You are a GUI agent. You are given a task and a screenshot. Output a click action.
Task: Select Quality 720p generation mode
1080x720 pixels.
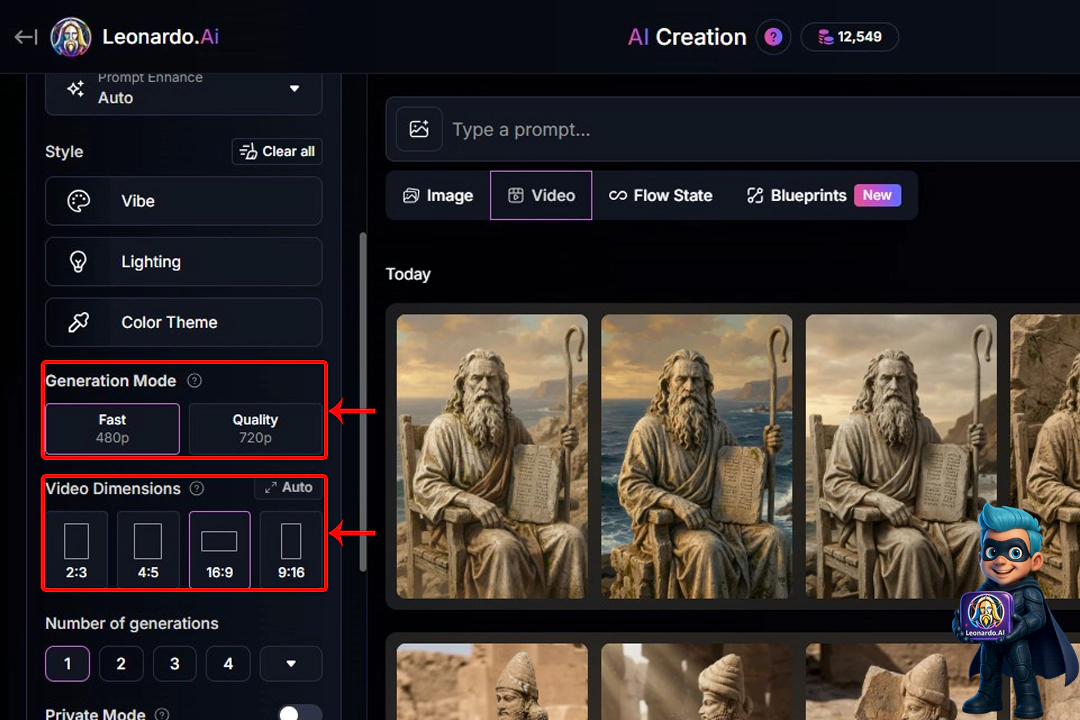pyautogui.click(x=255, y=428)
